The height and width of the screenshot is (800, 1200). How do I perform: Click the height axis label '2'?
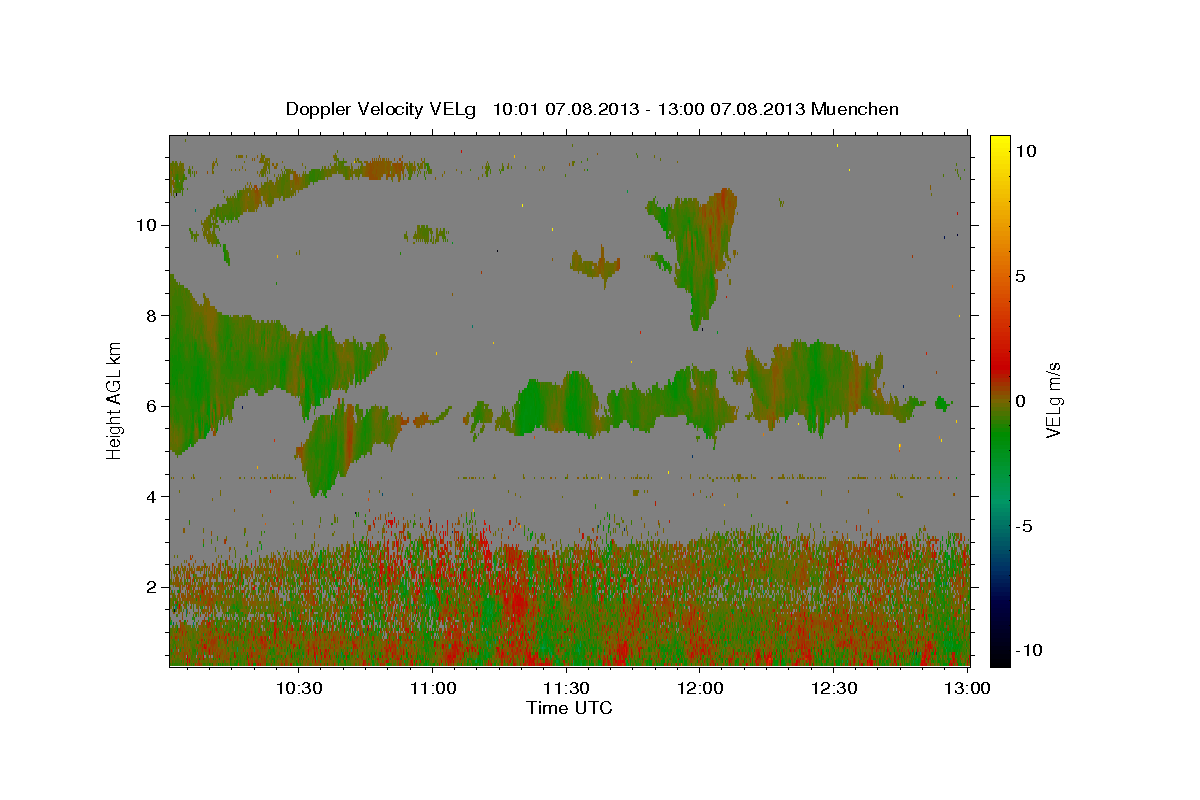click(150, 587)
